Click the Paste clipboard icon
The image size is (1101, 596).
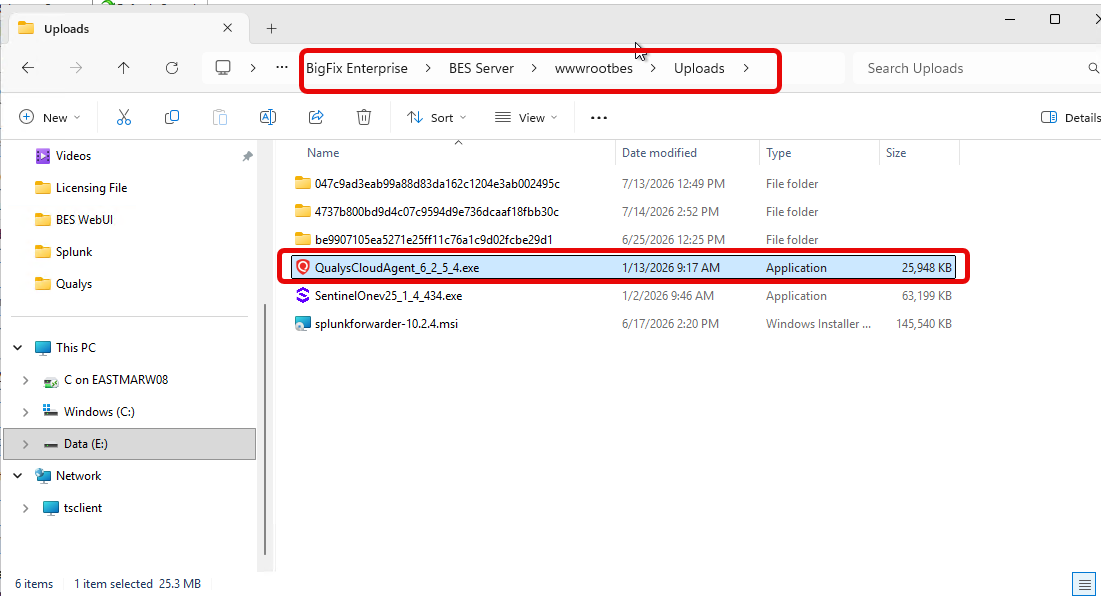click(220, 117)
